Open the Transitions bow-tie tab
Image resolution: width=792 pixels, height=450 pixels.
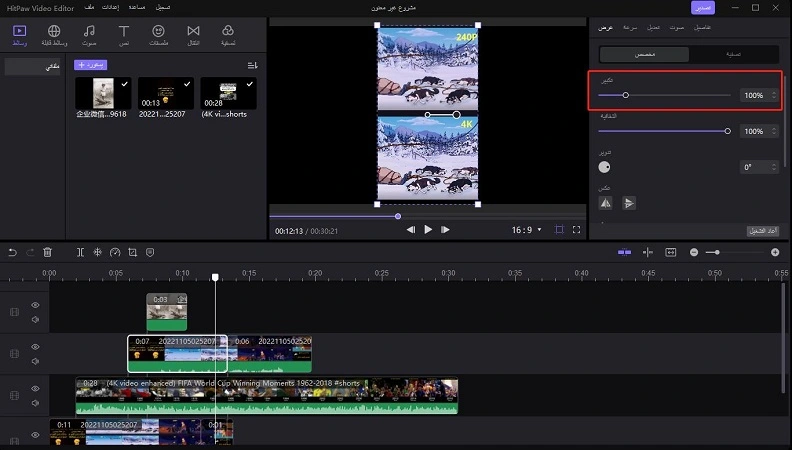(x=193, y=35)
